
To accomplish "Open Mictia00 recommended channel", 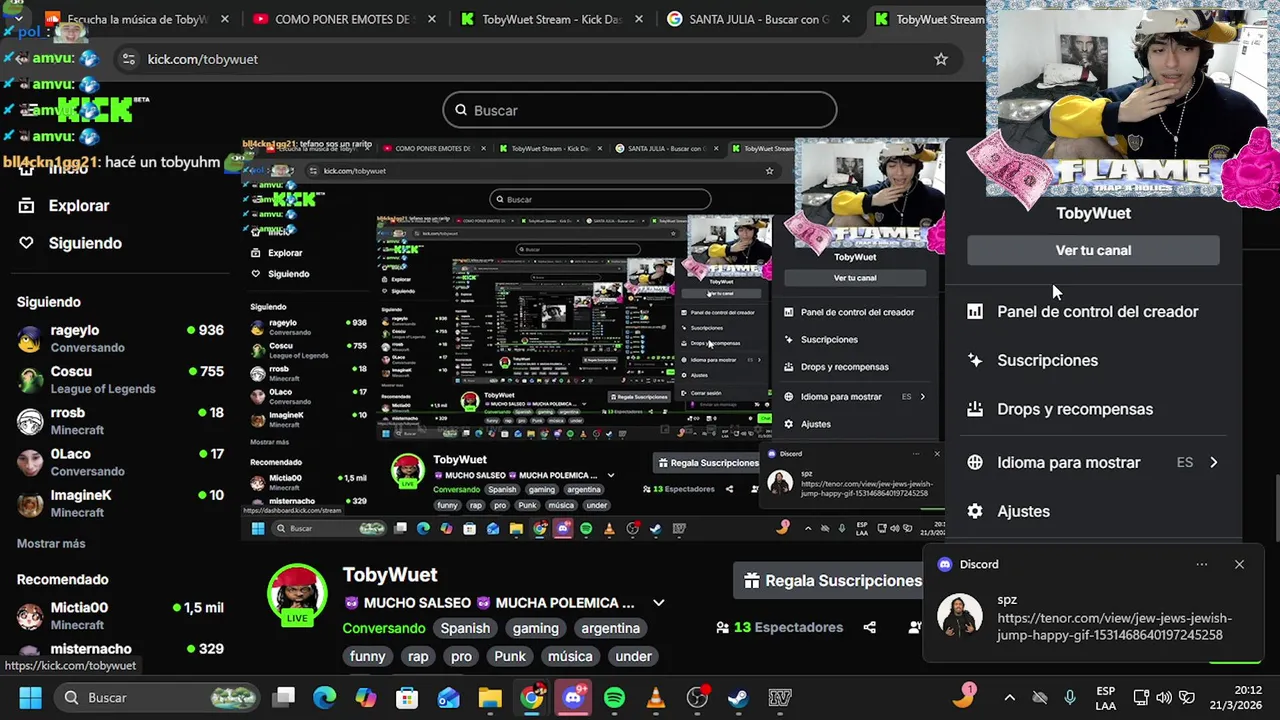I will [x=120, y=615].
